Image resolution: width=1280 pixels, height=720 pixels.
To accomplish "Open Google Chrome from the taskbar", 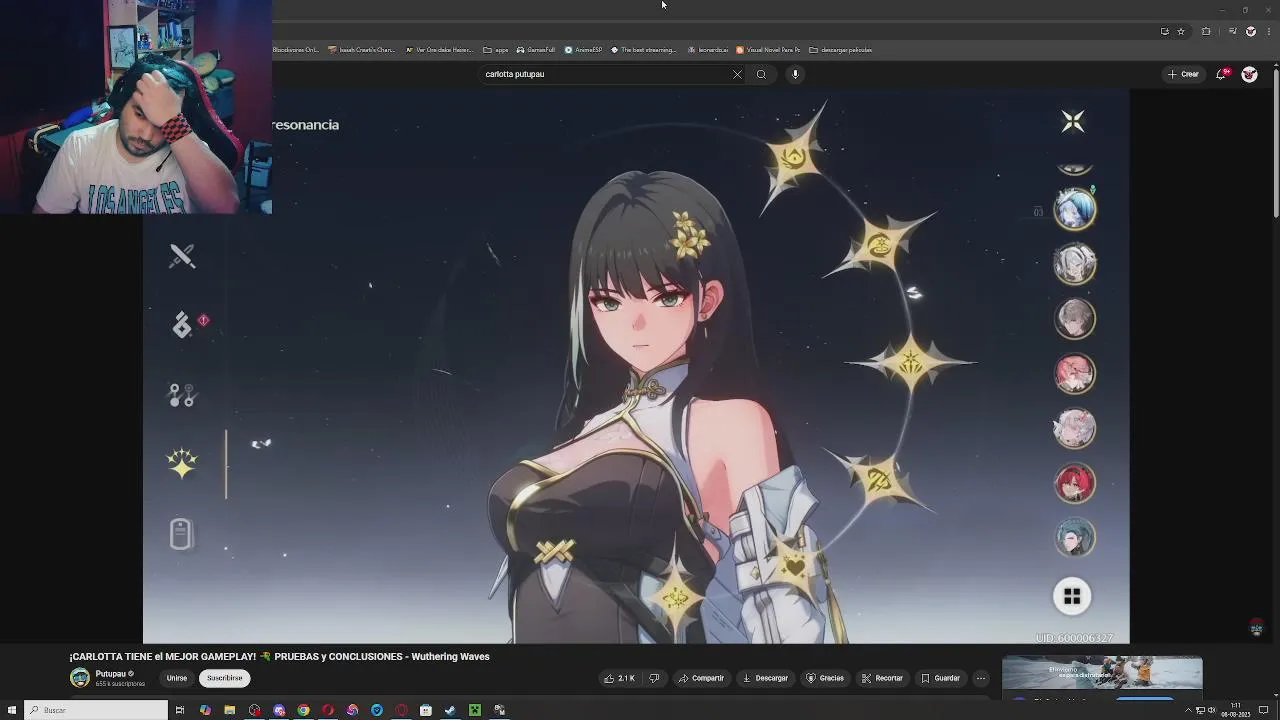I will pyautogui.click(x=303, y=710).
